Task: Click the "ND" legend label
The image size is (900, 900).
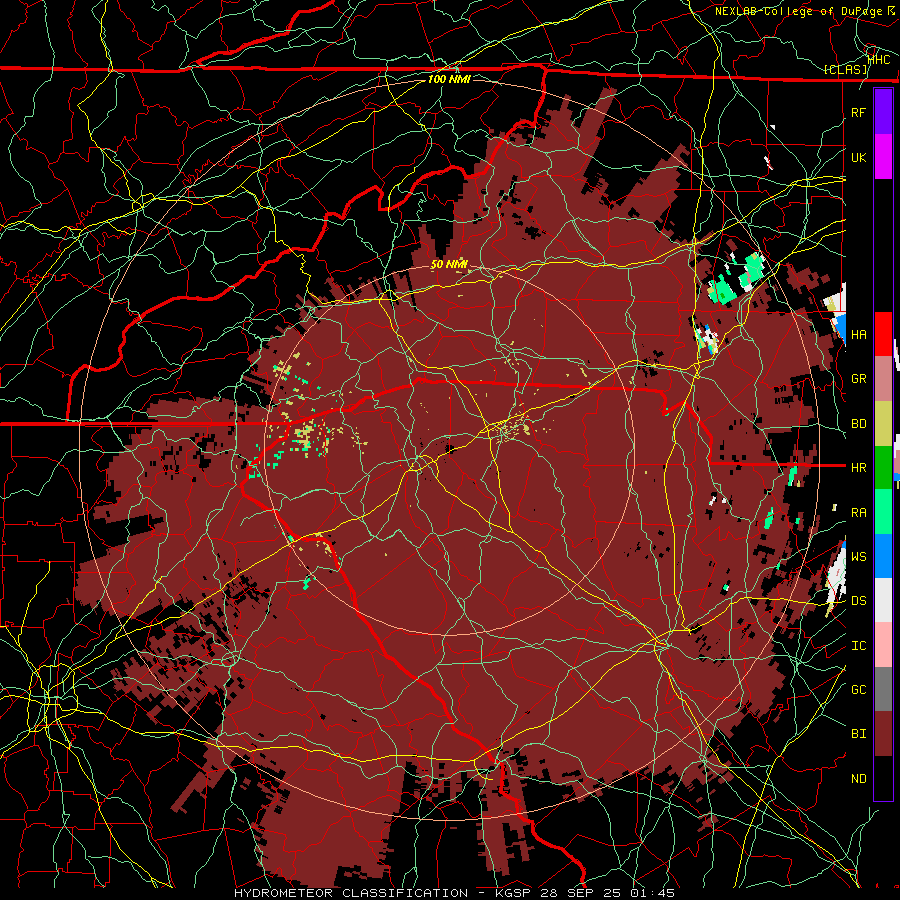Action: [858, 778]
